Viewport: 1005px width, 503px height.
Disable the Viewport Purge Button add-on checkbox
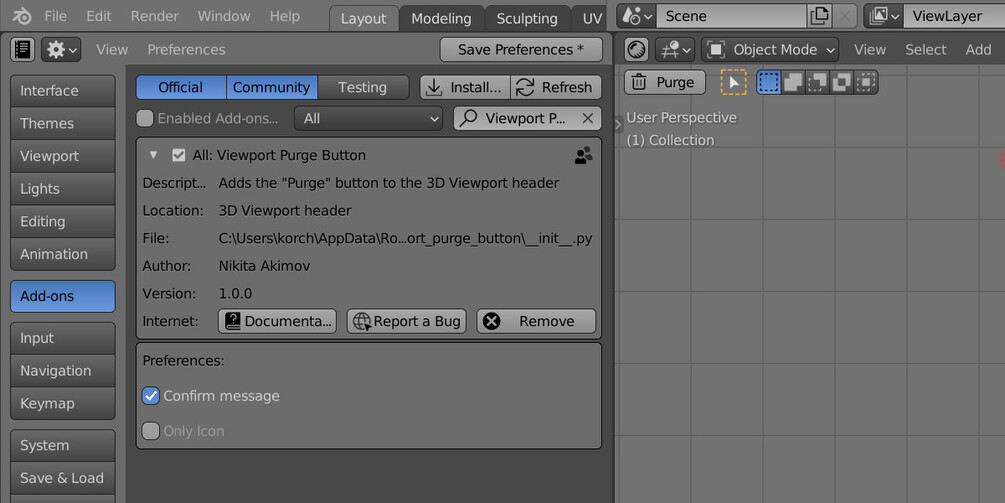pyautogui.click(x=179, y=155)
